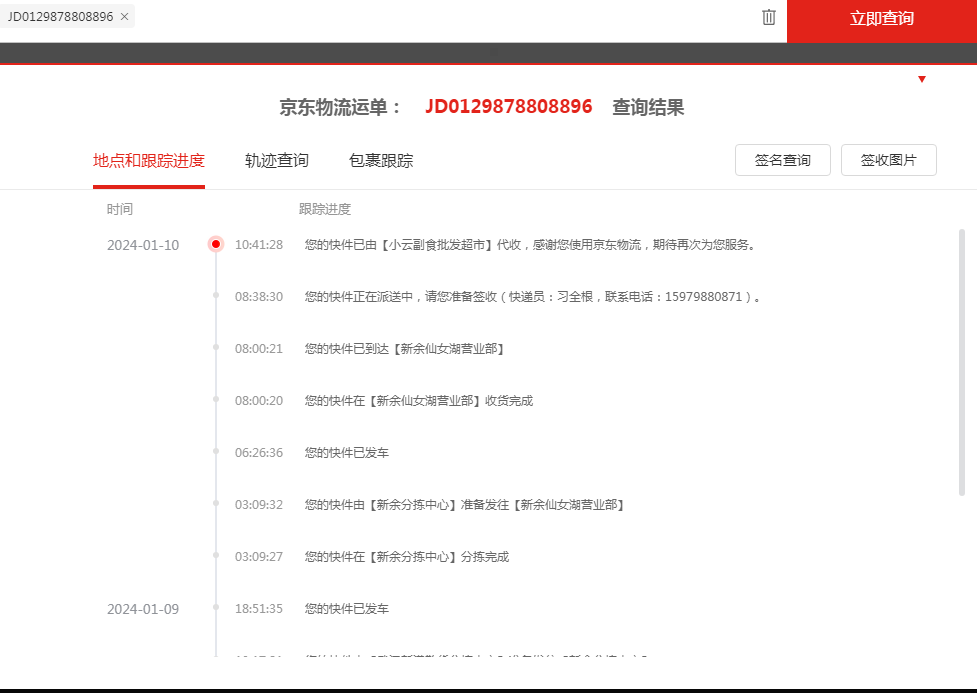
Task: Click the red timeline dot at 10:41:28
Action: tap(216, 244)
